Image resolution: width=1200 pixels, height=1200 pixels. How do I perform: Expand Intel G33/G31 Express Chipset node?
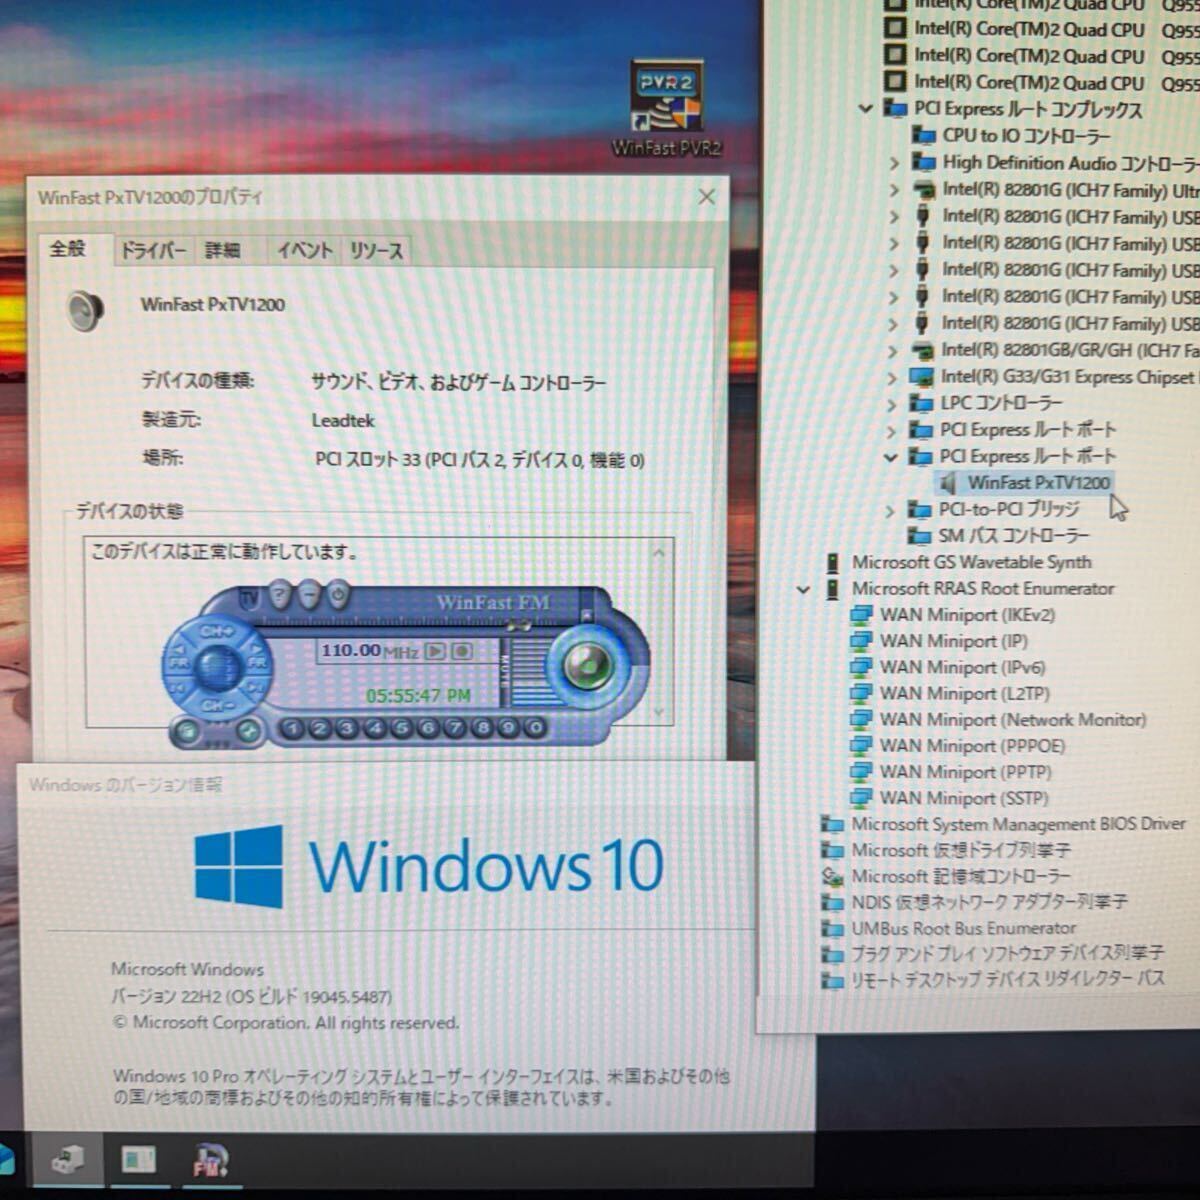(x=893, y=378)
